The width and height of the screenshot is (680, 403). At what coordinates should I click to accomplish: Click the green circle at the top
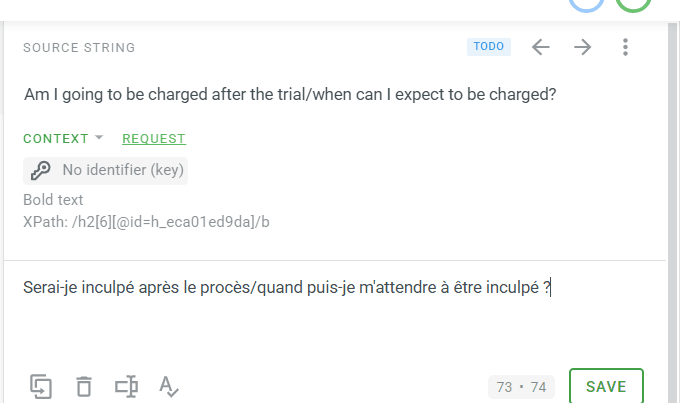[633, 3]
